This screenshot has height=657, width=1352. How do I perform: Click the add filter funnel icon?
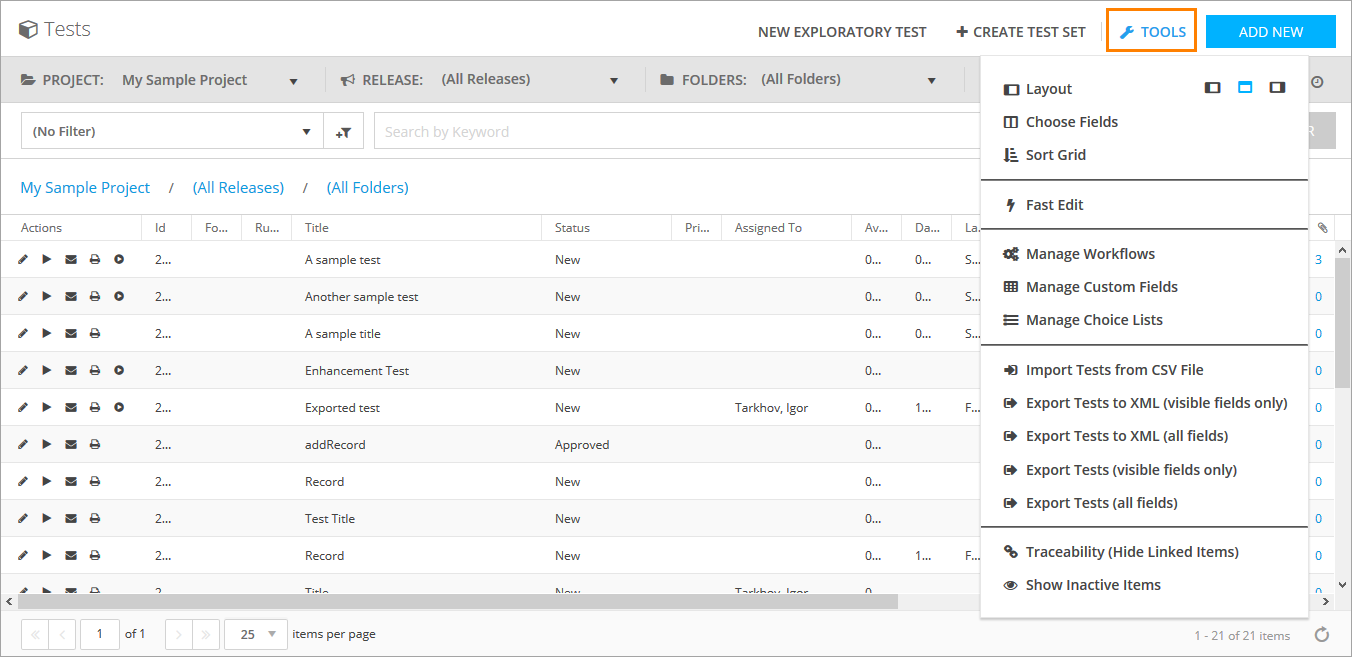pos(343,132)
